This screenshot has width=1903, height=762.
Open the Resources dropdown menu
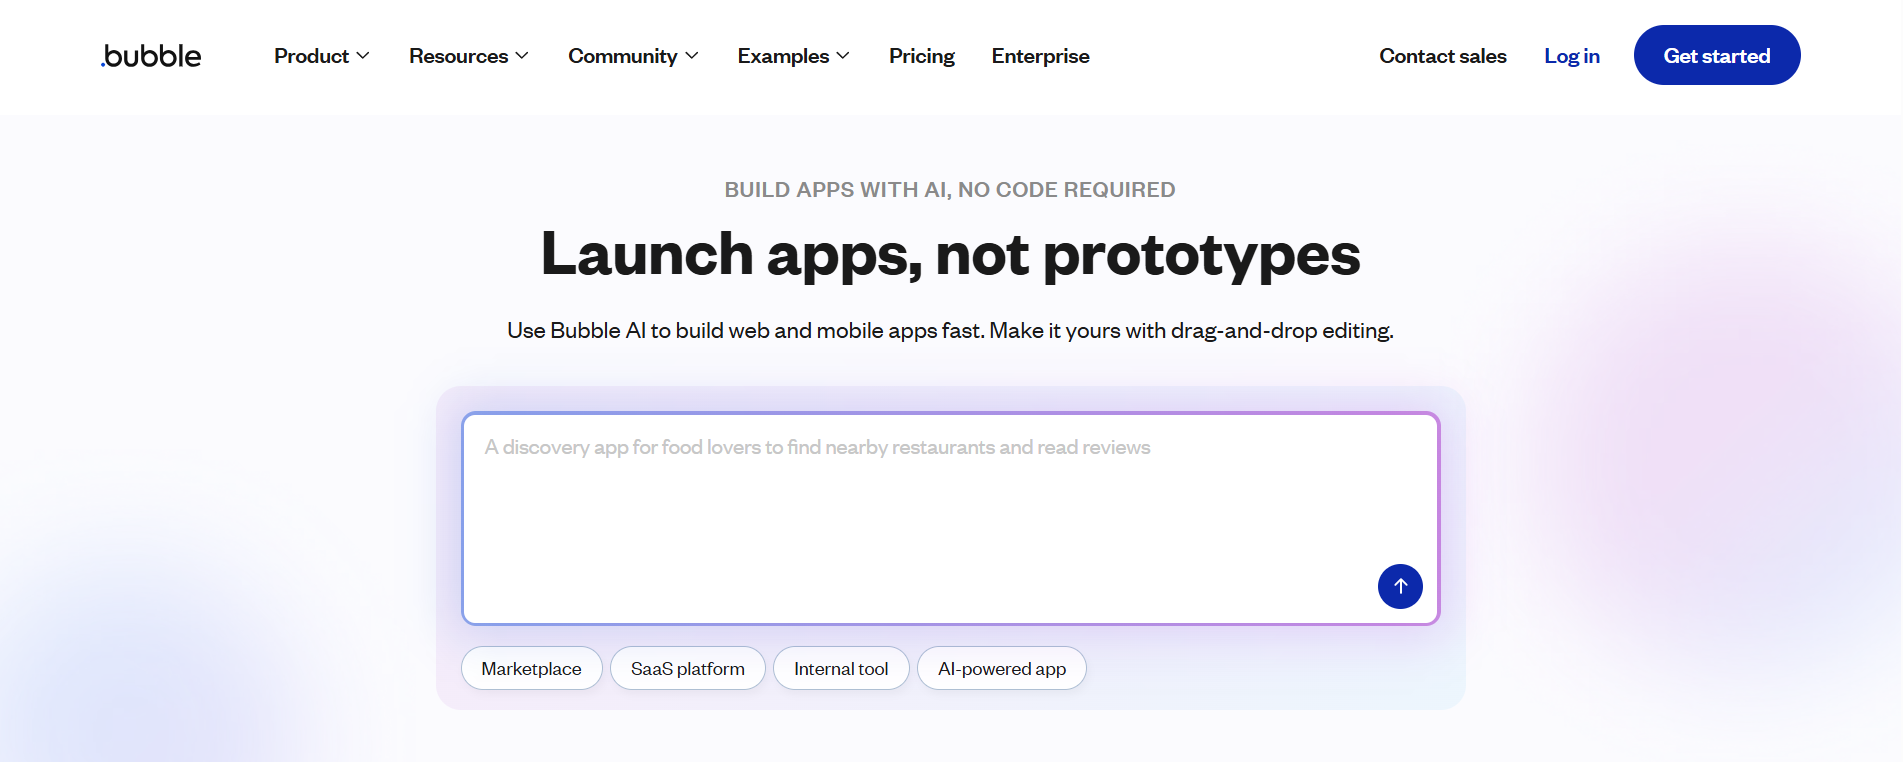[x=459, y=56]
